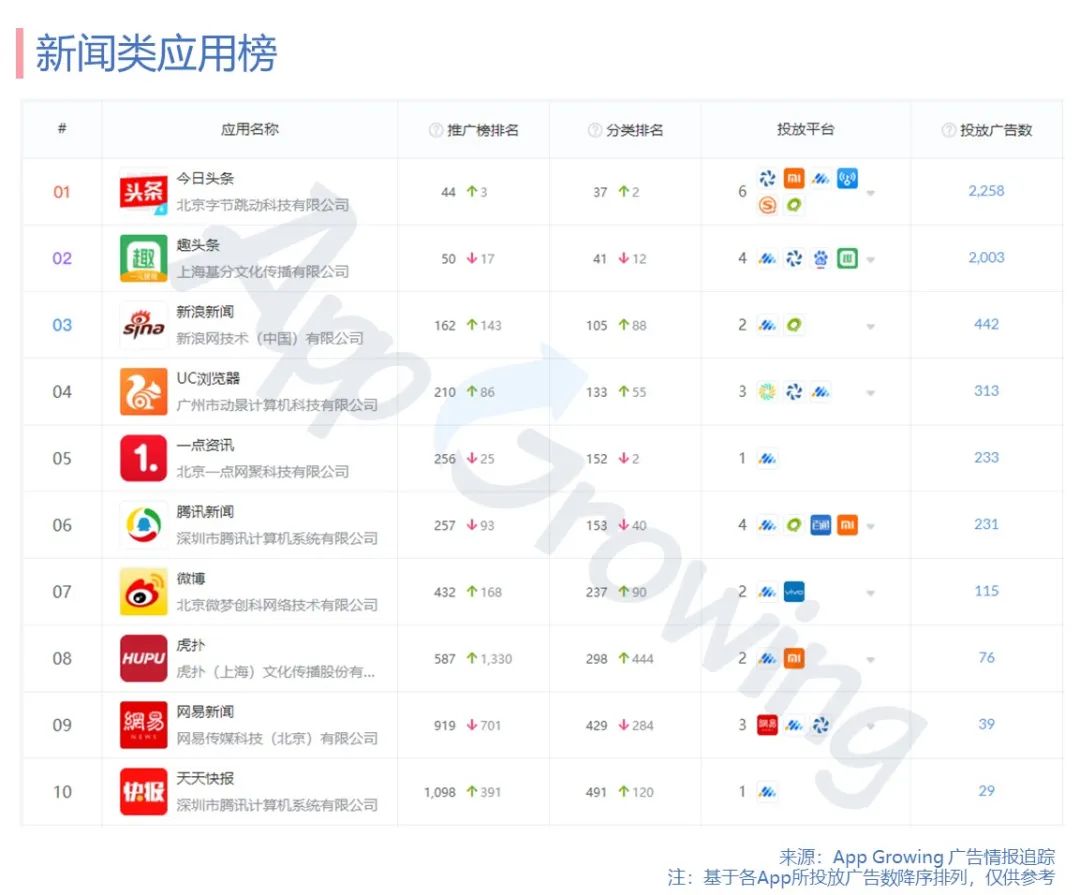Click the green ring platform icon in 新浪新闻 row

tap(794, 325)
